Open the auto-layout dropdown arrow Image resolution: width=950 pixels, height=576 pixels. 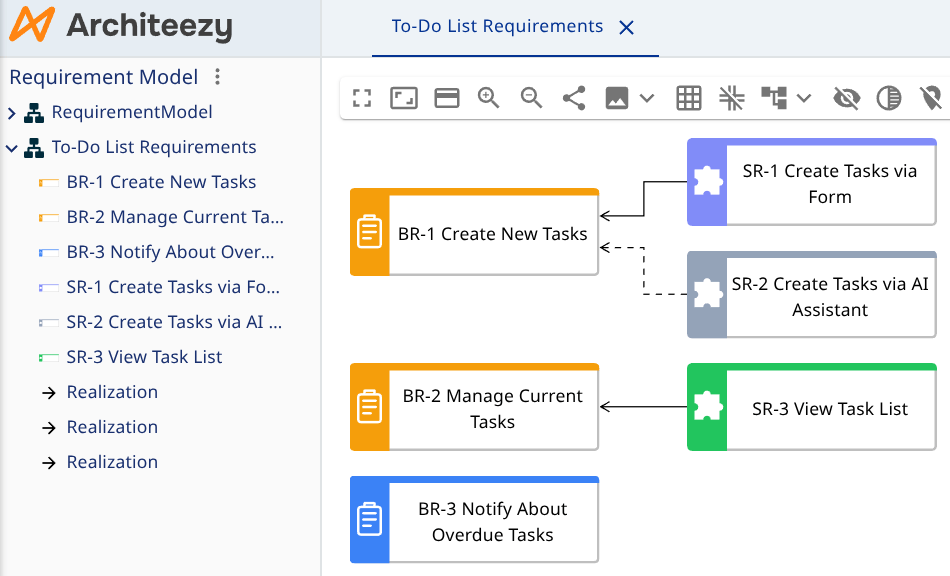(x=806, y=98)
